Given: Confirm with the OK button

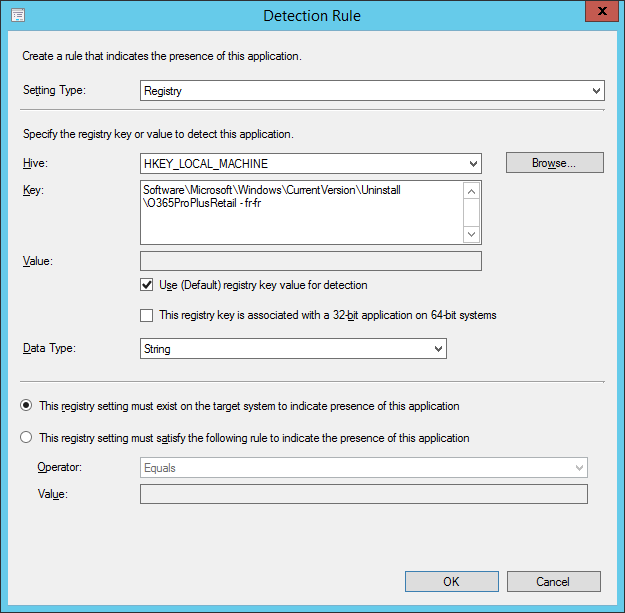Looking at the screenshot, I should (452, 582).
